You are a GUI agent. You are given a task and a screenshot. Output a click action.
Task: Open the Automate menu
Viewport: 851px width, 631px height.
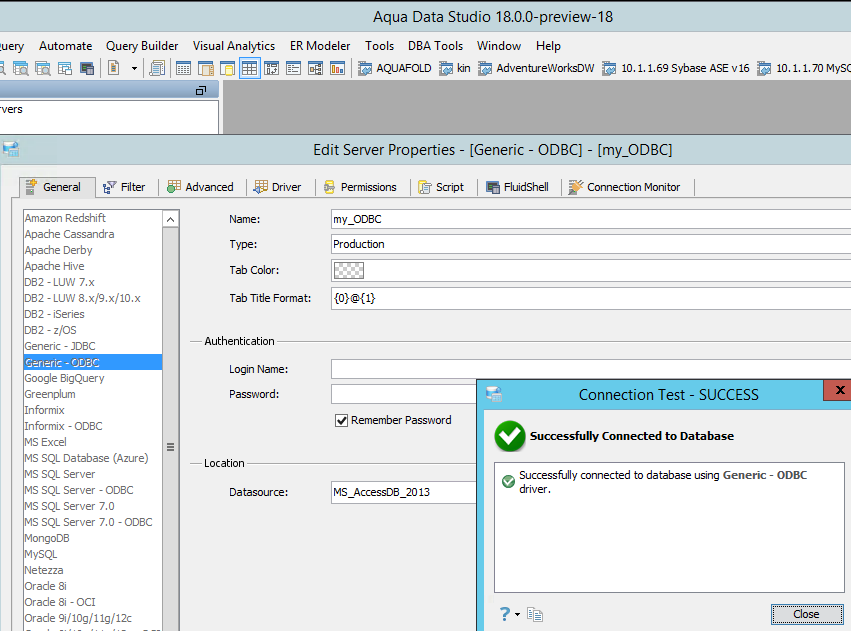pyautogui.click(x=66, y=46)
